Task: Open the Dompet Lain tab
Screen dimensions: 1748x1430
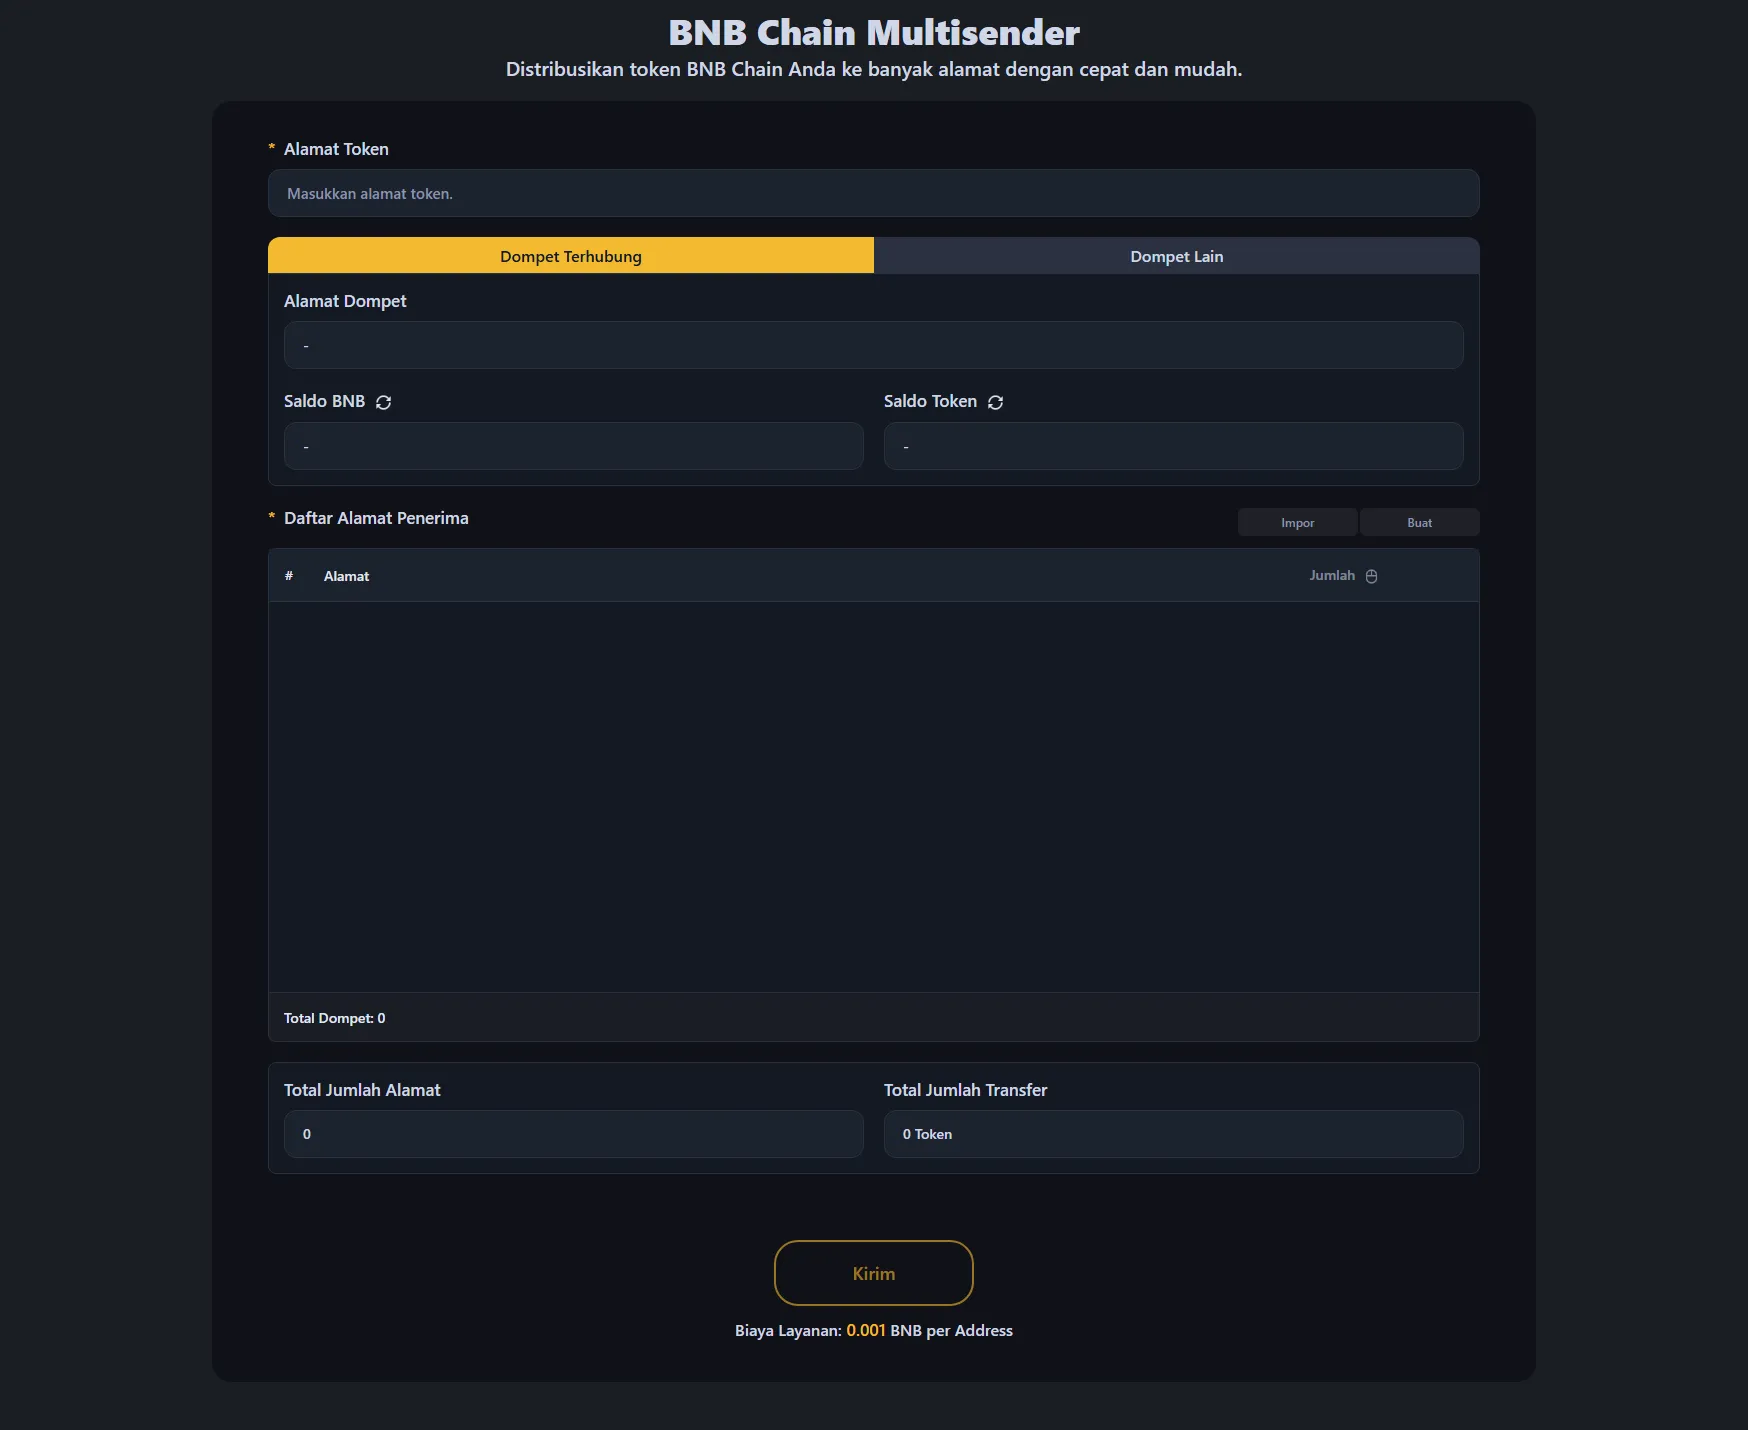Action: point(1176,256)
